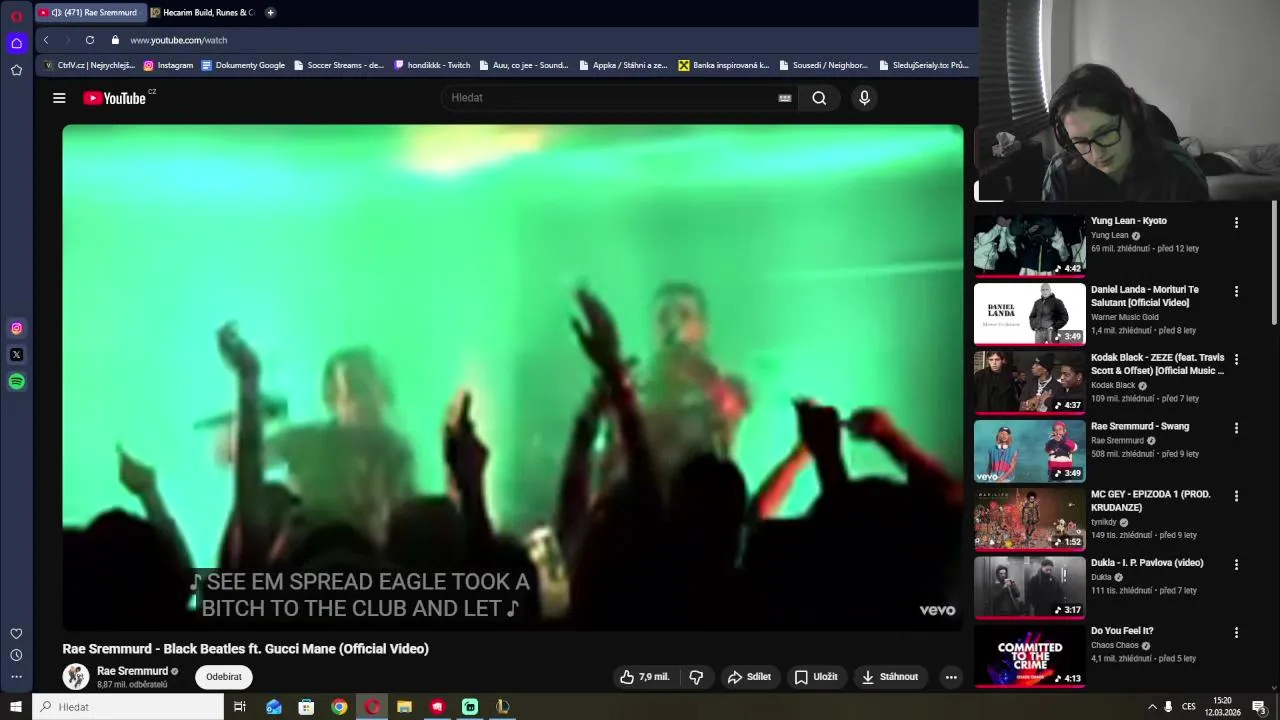The image size is (1280, 720).
Task: Open the Rae Sremmurd channel avatar
Action: pos(76,677)
